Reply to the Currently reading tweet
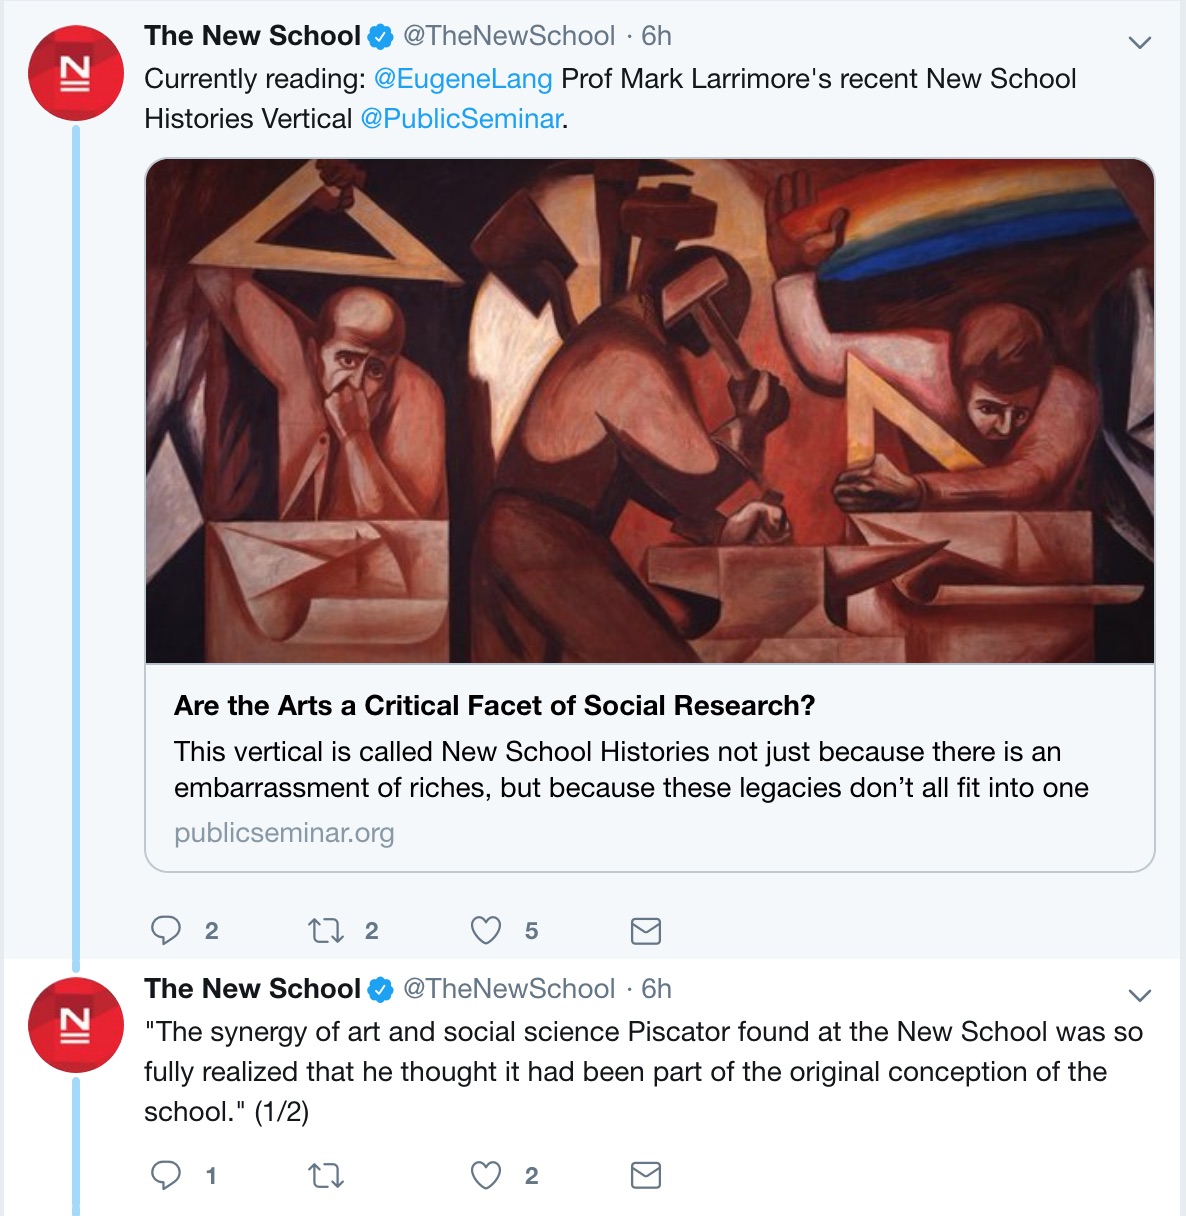The height and width of the screenshot is (1216, 1186). tap(166, 931)
